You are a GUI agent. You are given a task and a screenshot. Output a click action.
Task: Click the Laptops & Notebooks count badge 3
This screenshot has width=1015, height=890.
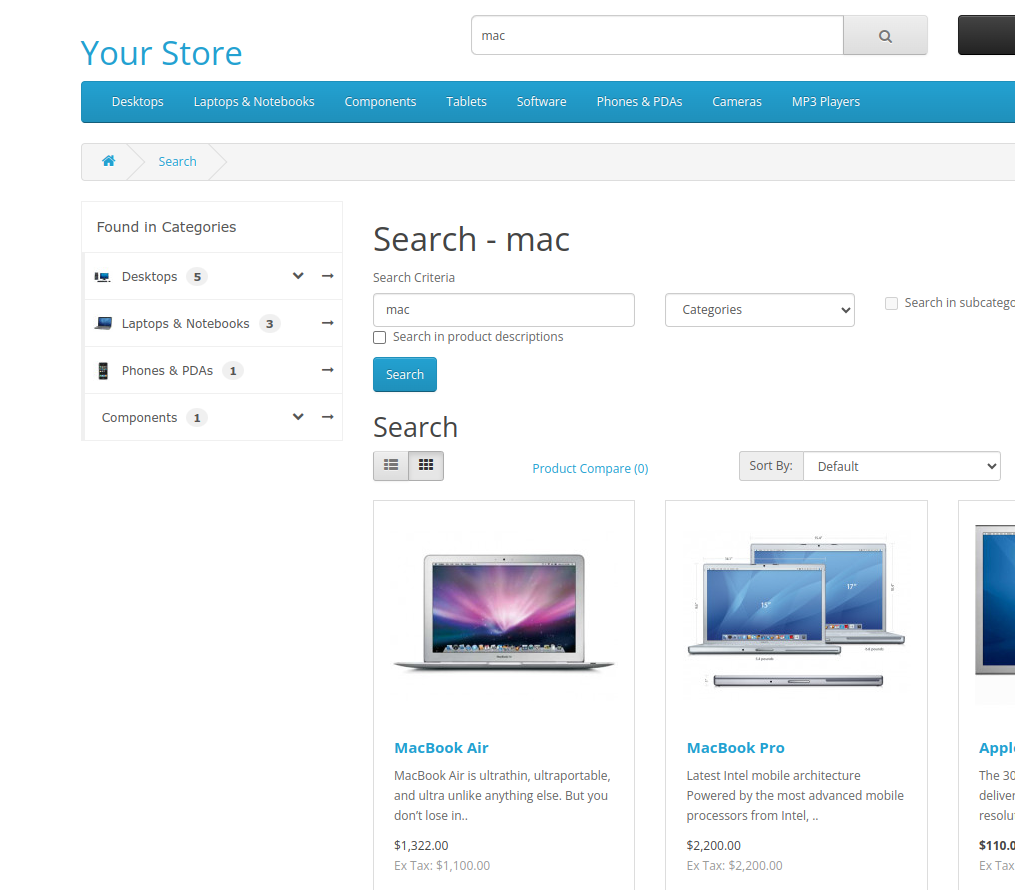click(x=269, y=324)
